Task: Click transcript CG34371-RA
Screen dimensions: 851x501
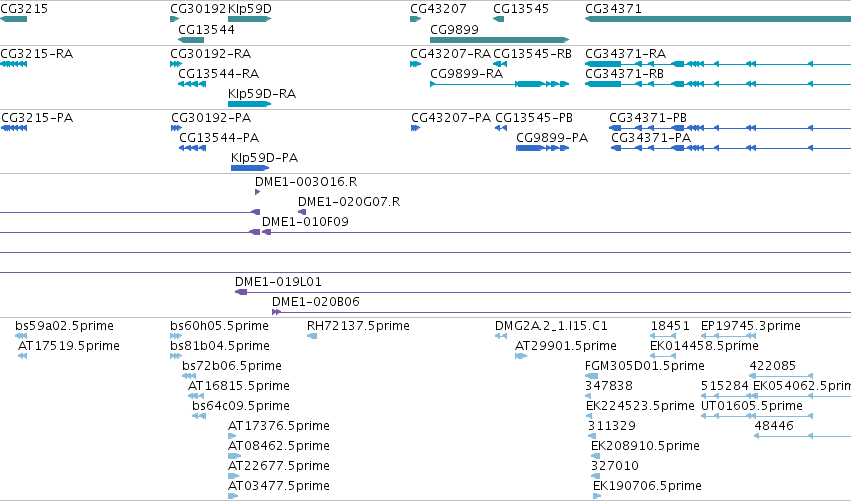Action: [625, 54]
